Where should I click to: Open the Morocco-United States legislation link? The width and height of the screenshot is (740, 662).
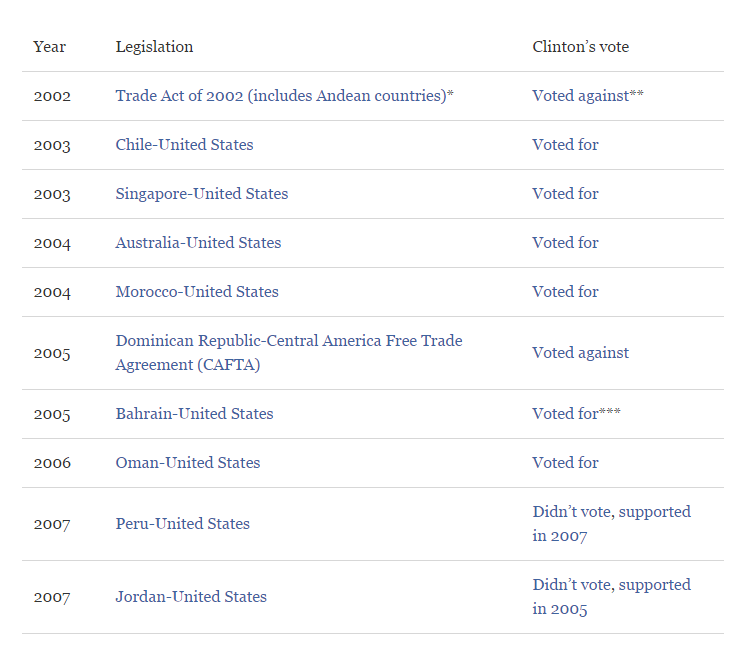pos(197,292)
